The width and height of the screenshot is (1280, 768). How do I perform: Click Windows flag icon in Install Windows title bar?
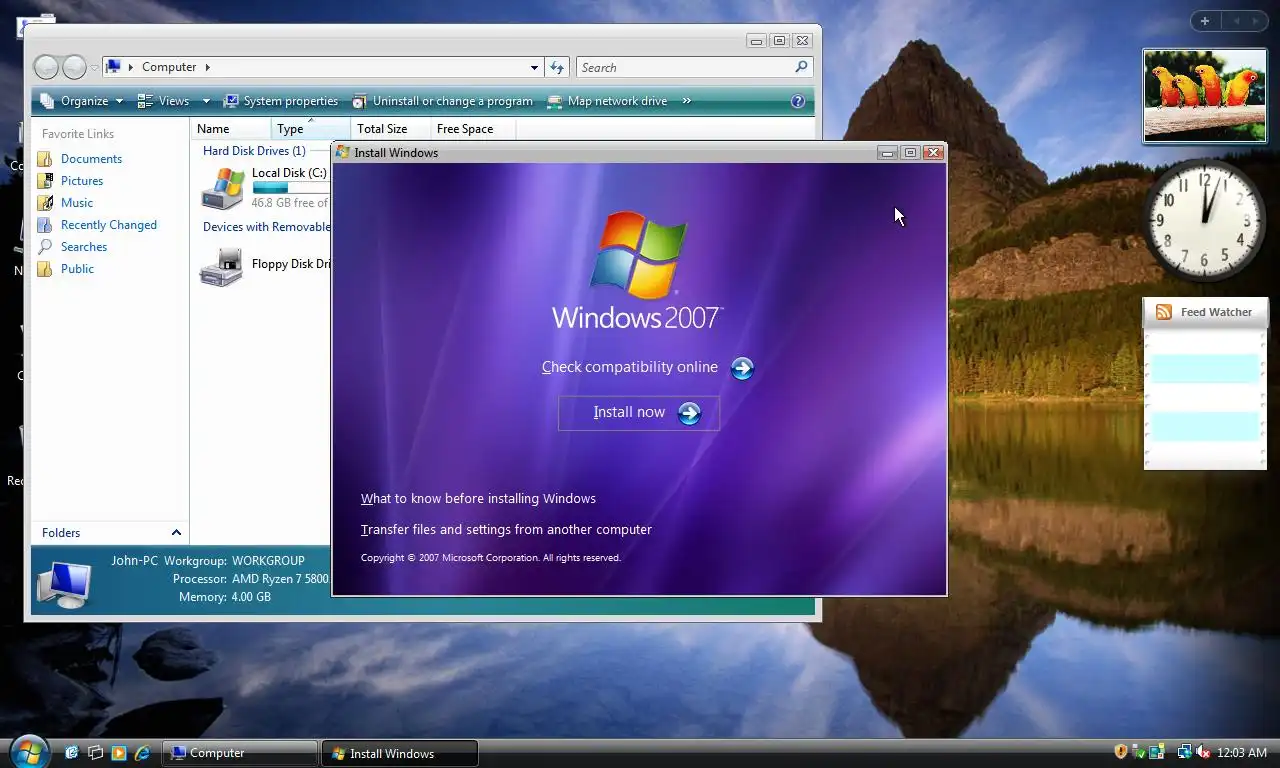(343, 152)
